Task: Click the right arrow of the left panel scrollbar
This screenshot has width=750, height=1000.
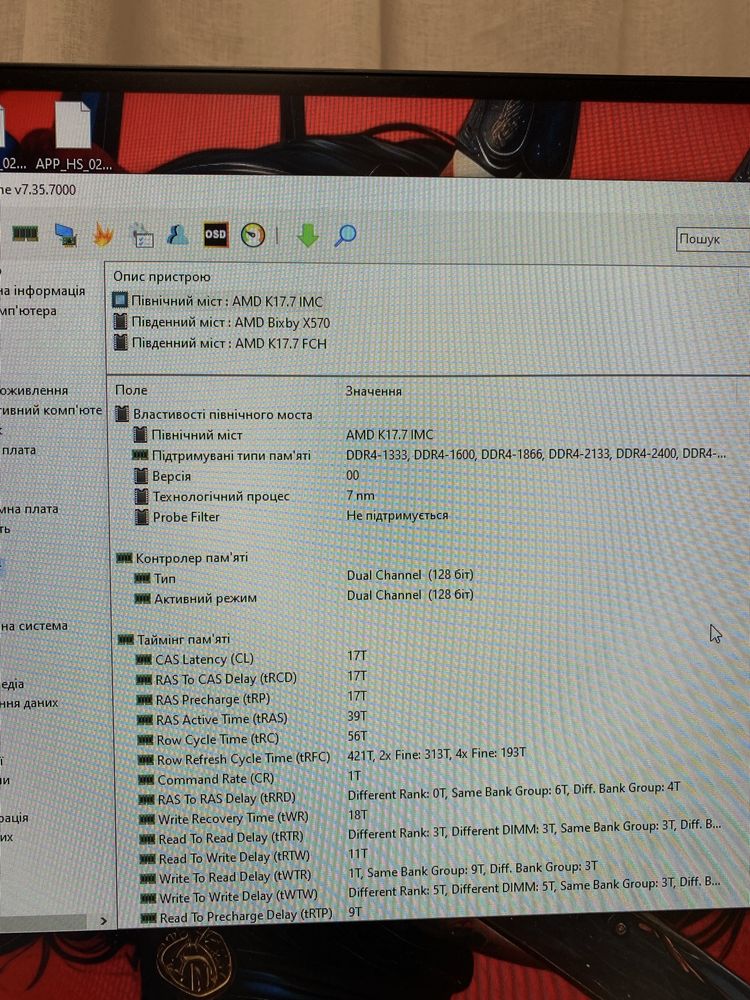Action: tap(103, 921)
